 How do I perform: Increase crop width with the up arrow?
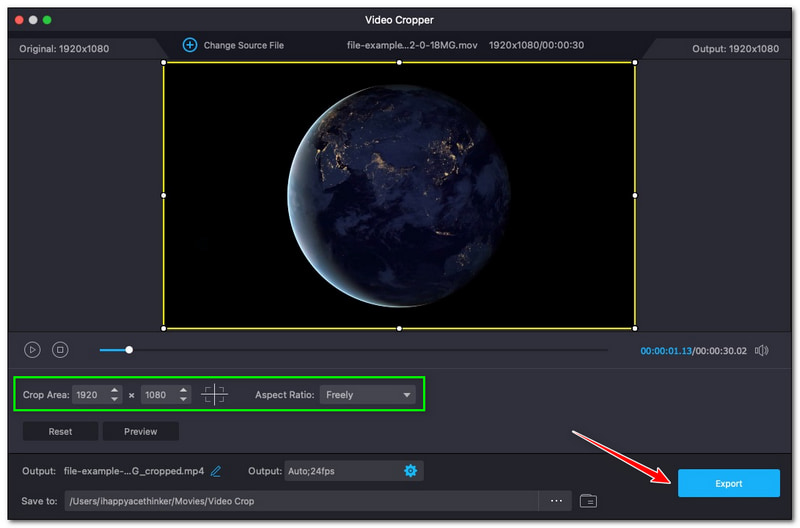point(115,390)
